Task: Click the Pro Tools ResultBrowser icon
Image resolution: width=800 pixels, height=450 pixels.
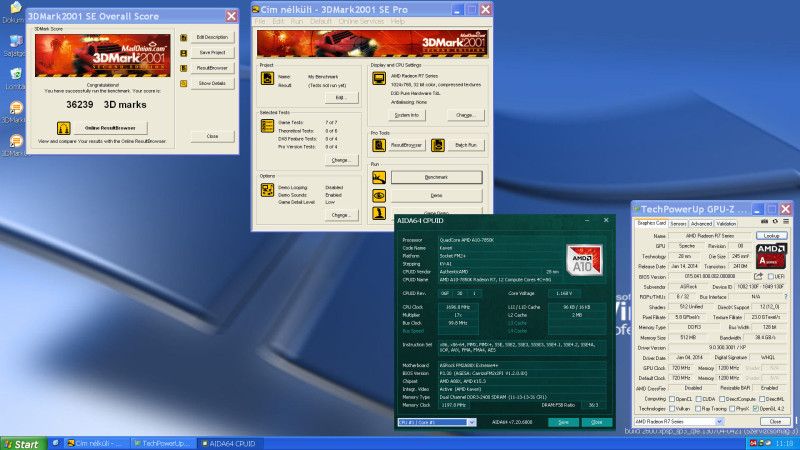Action: (x=379, y=145)
